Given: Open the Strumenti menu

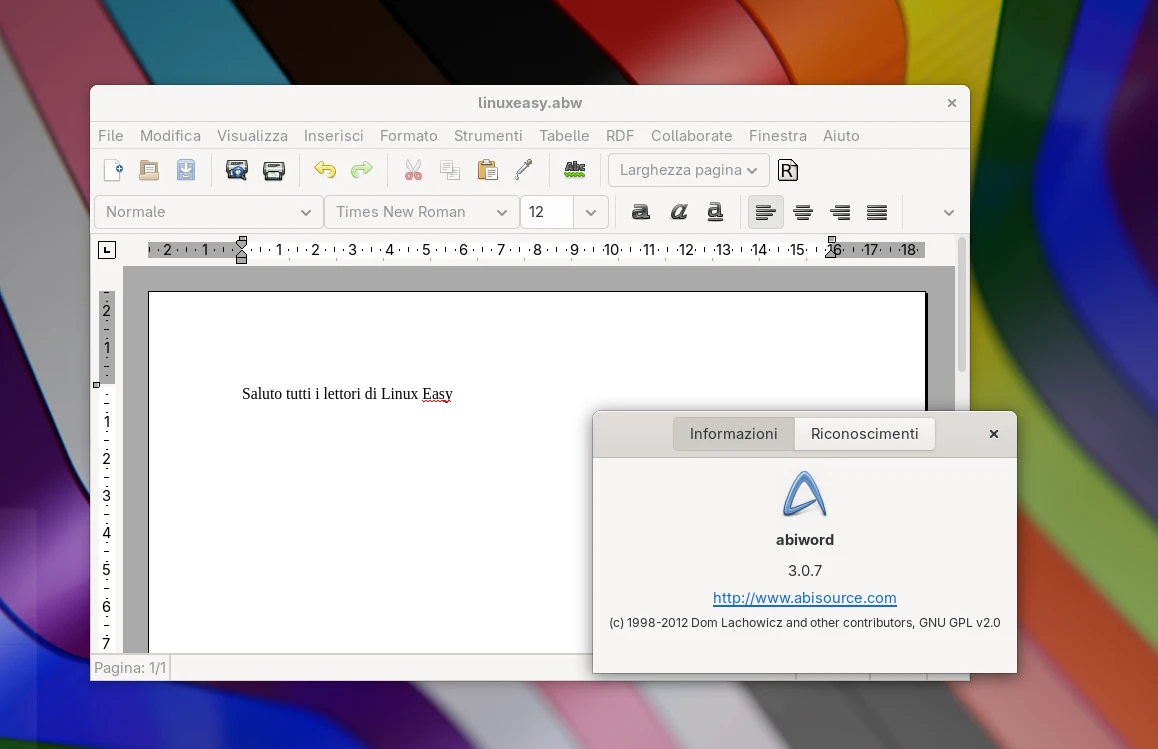Looking at the screenshot, I should pos(488,136).
